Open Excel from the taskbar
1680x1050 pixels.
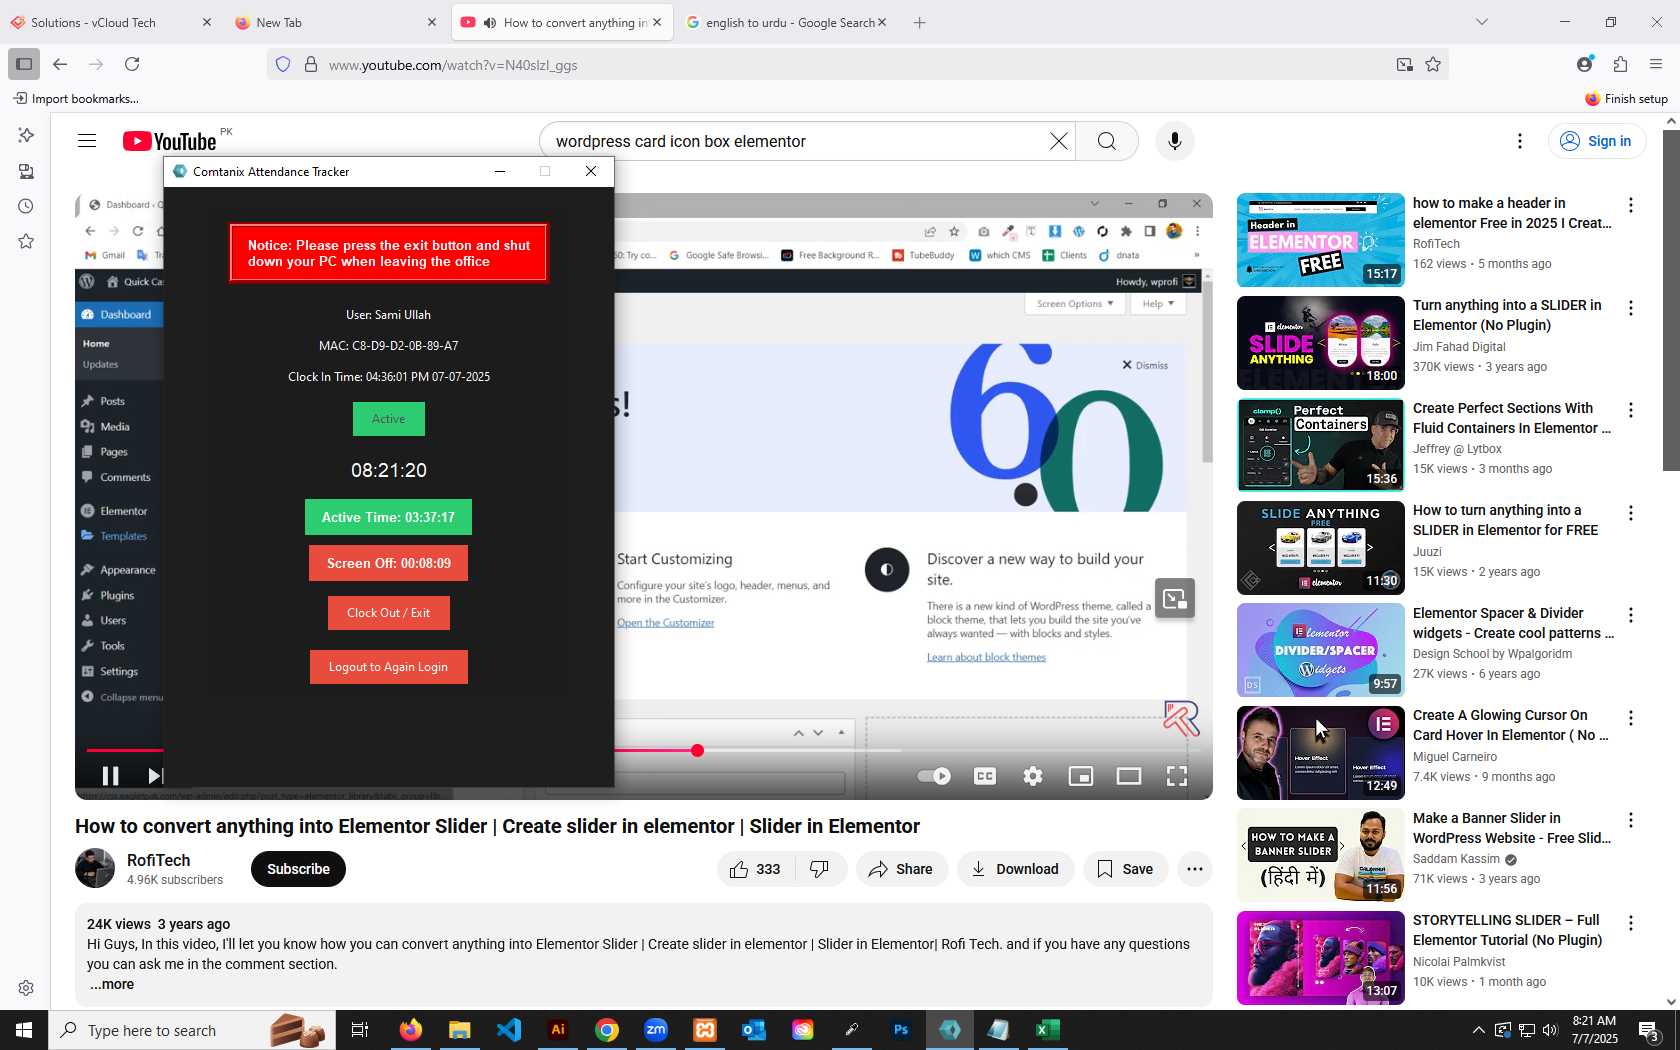click(1047, 1030)
